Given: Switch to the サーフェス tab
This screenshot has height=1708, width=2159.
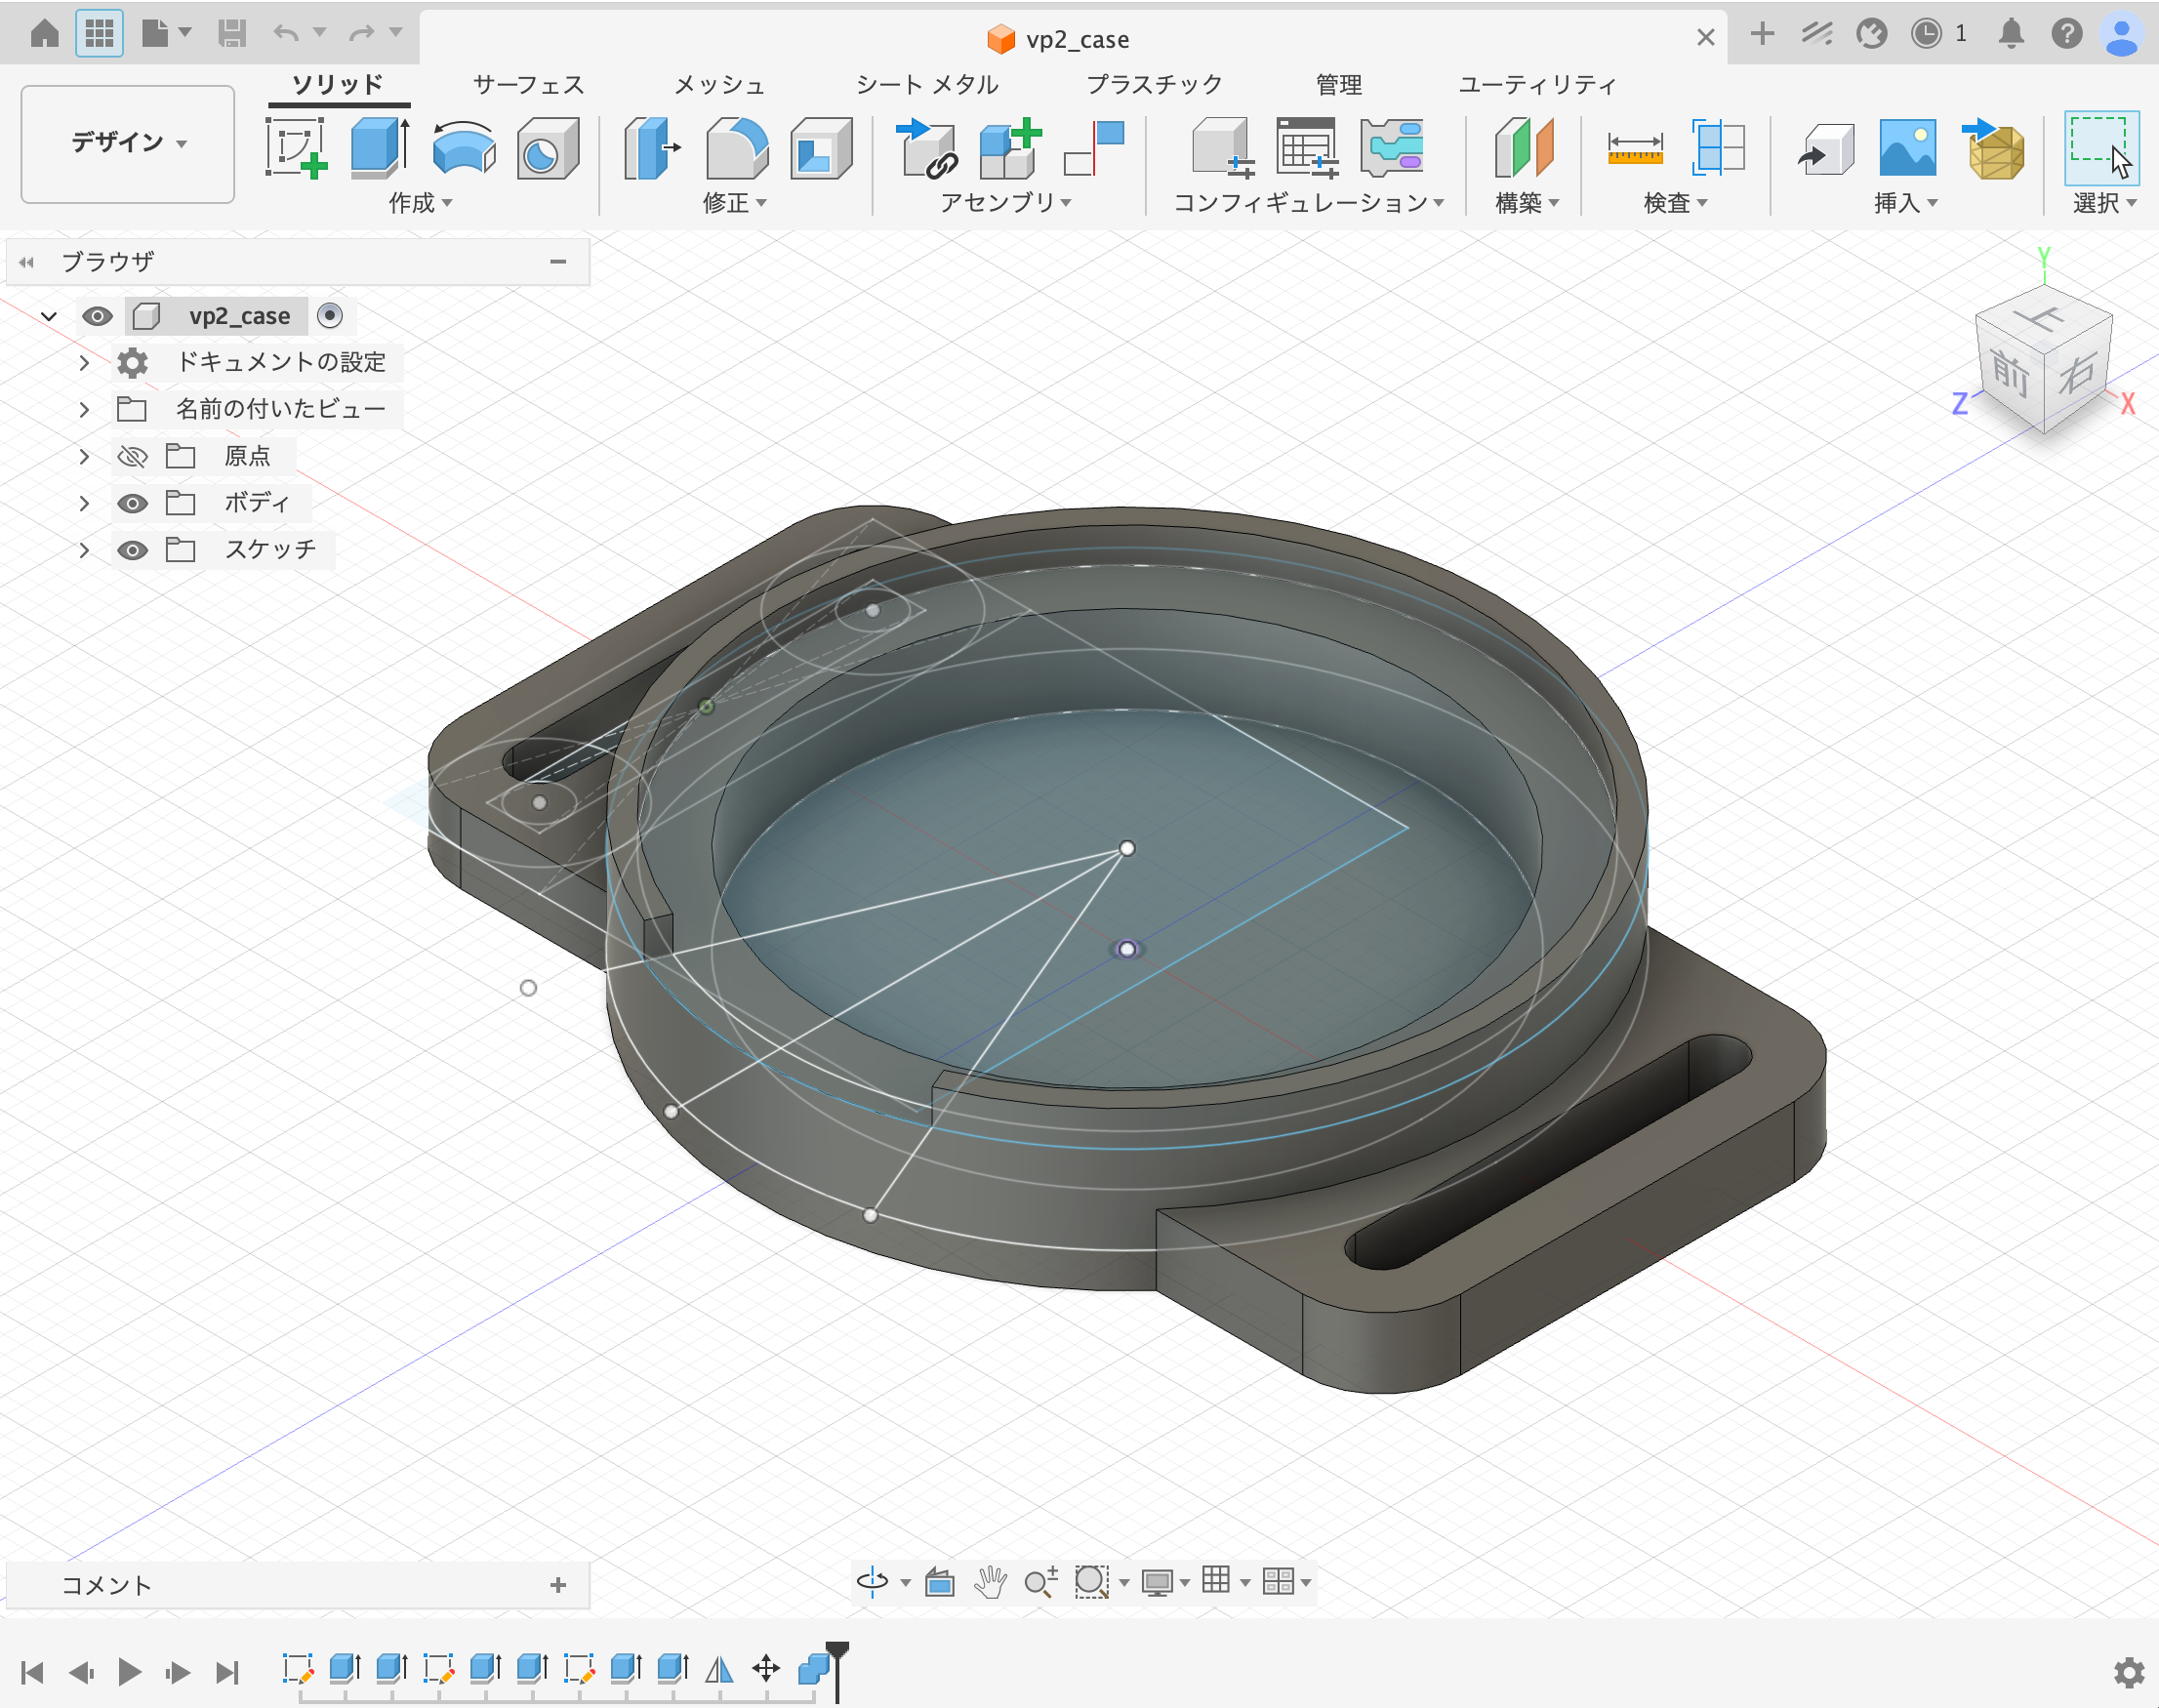Looking at the screenshot, I should (528, 84).
